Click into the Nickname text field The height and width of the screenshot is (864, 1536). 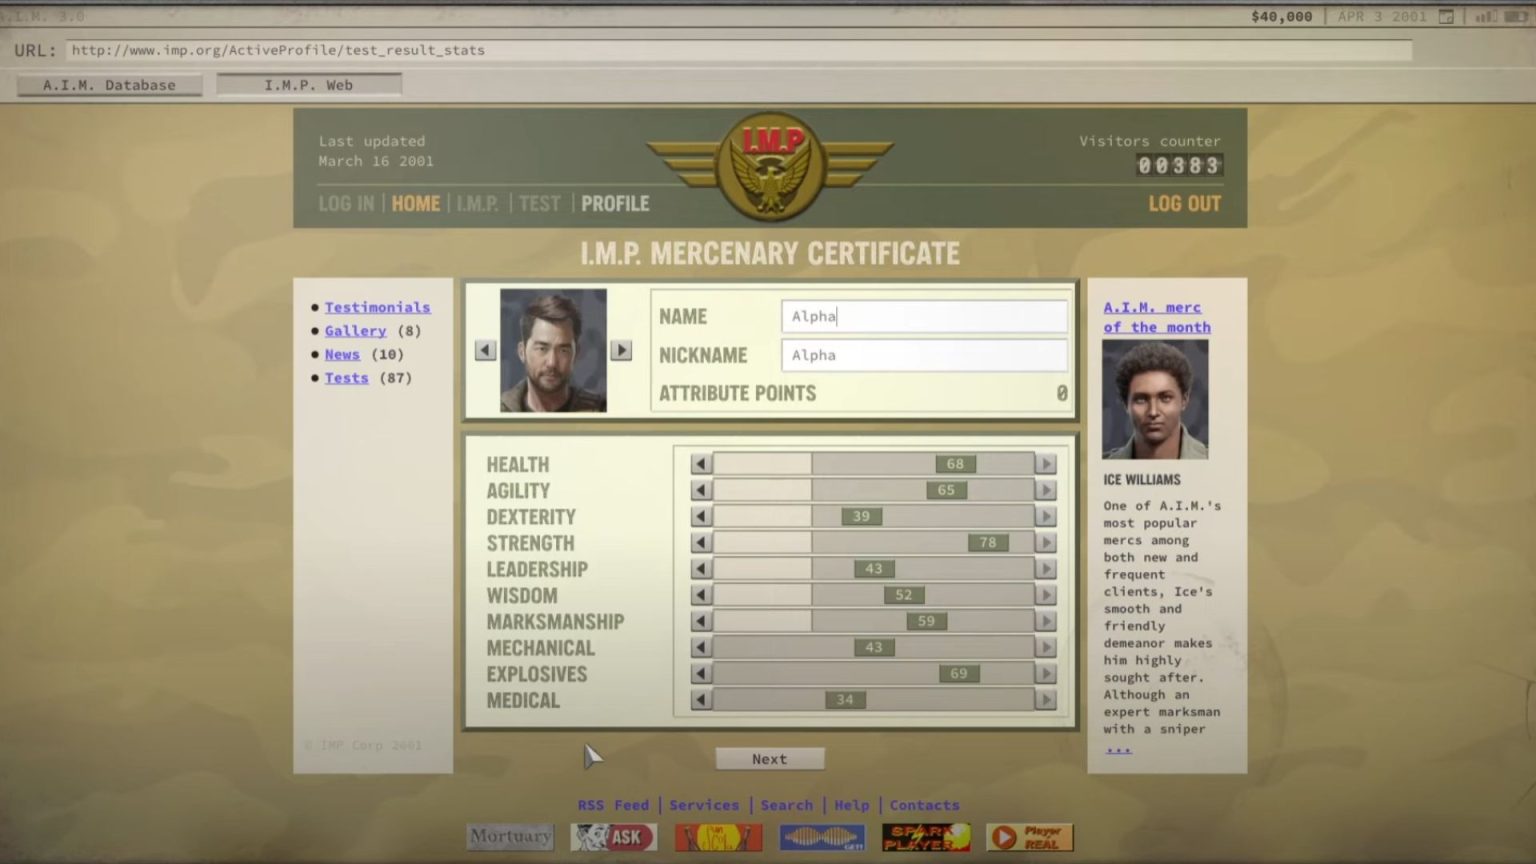coord(923,355)
